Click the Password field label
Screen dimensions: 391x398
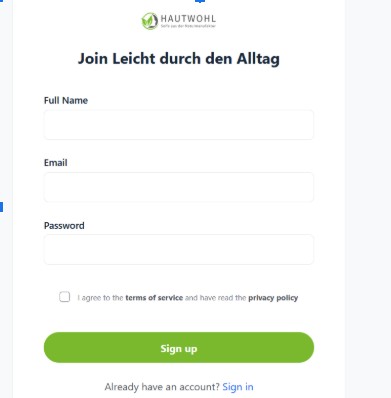coord(64,226)
